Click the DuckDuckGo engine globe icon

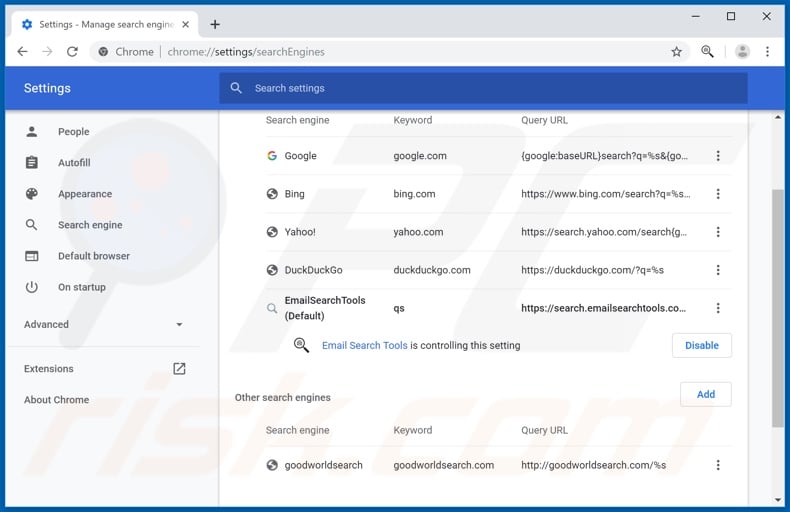pos(272,270)
